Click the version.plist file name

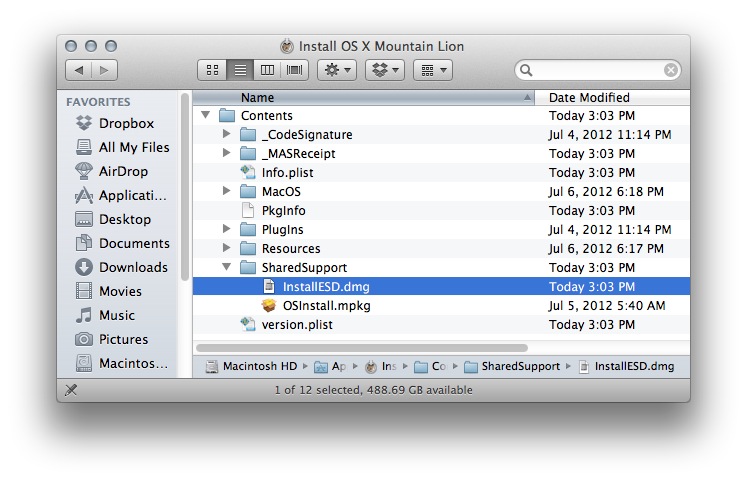(297, 325)
